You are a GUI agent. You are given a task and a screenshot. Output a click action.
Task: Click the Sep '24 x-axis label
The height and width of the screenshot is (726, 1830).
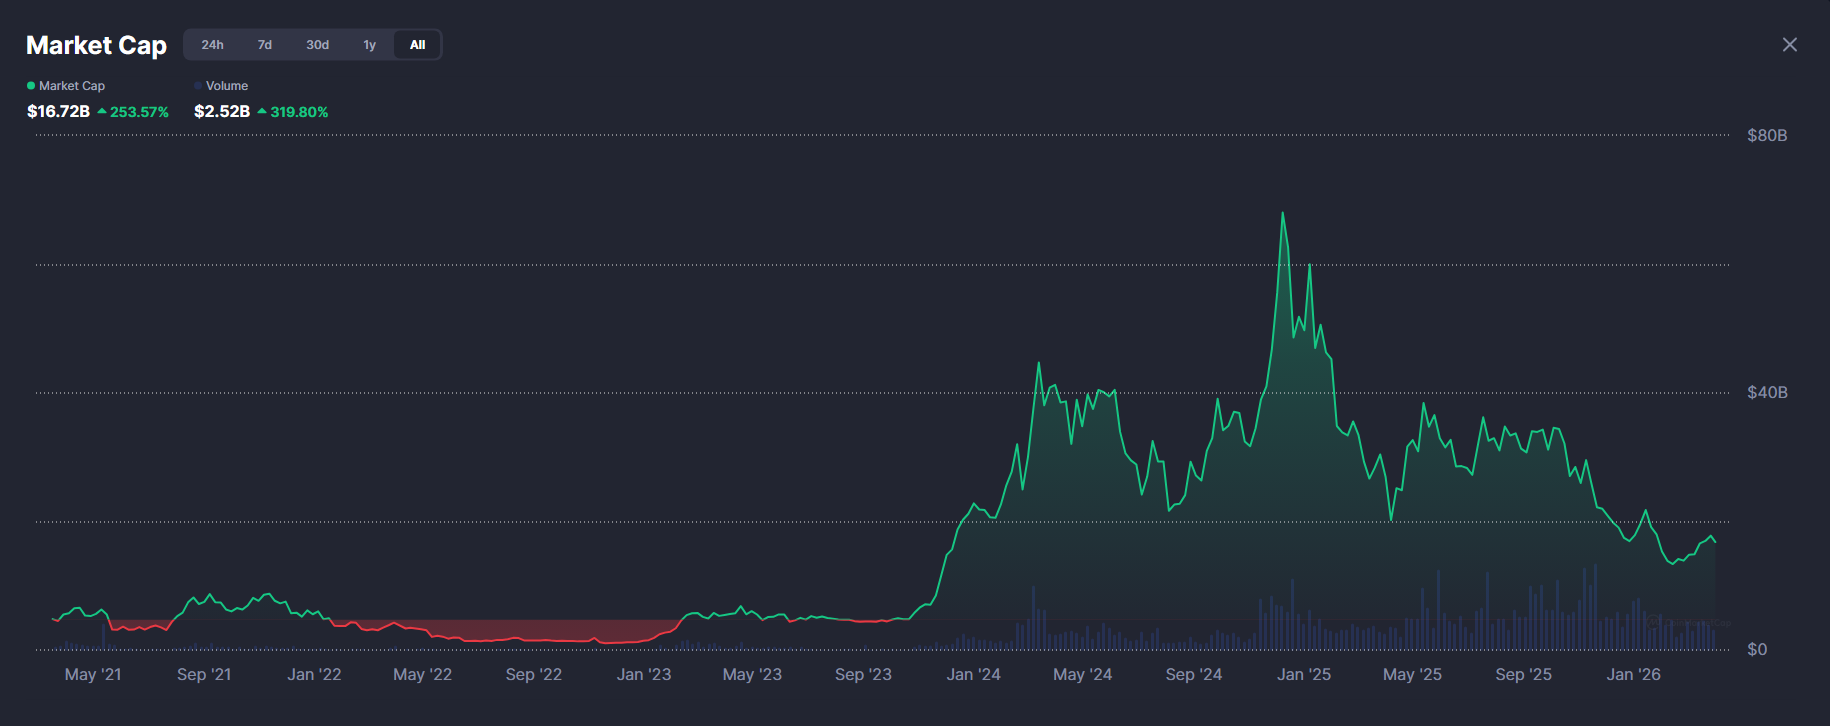(x=1194, y=674)
